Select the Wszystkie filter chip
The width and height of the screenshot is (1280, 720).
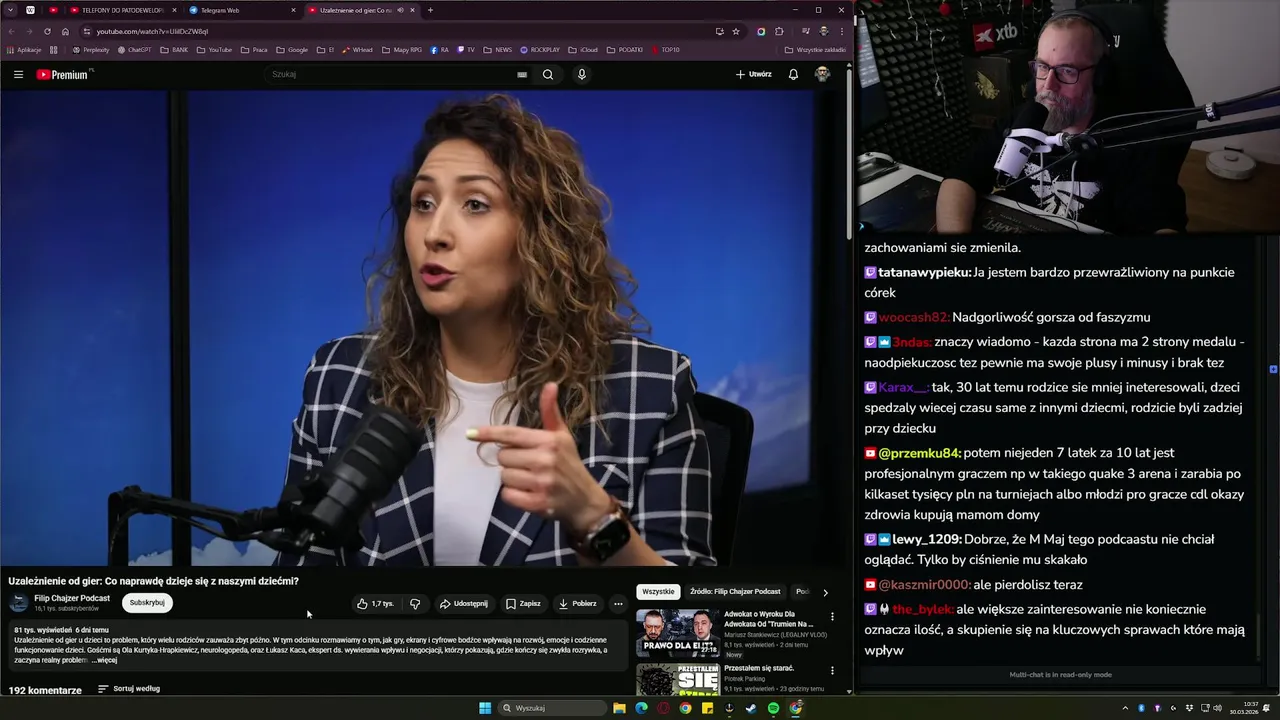658,591
